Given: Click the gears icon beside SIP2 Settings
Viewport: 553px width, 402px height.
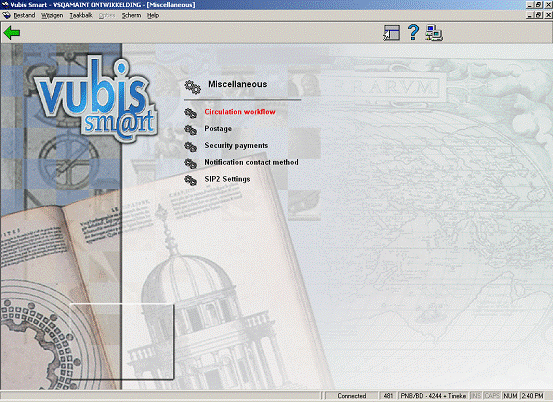Looking at the screenshot, I should [x=190, y=181].
